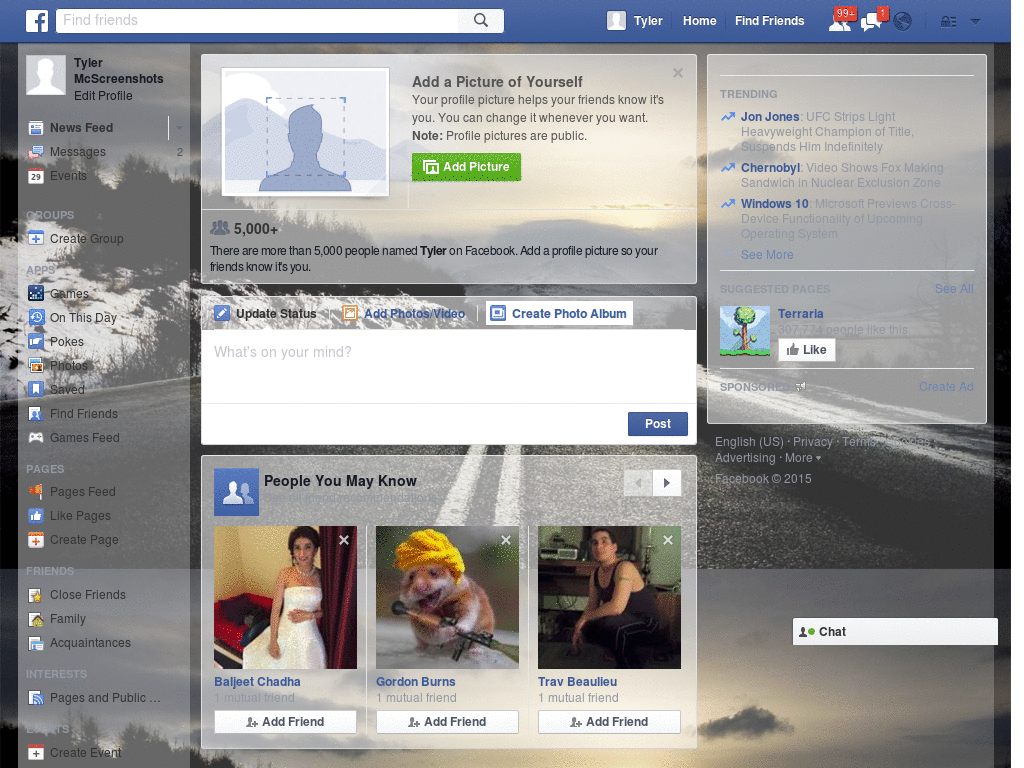Click Create Ad link
Image resolution: width=1024 pixels, height=768 pixels.
tap(946, 387)
